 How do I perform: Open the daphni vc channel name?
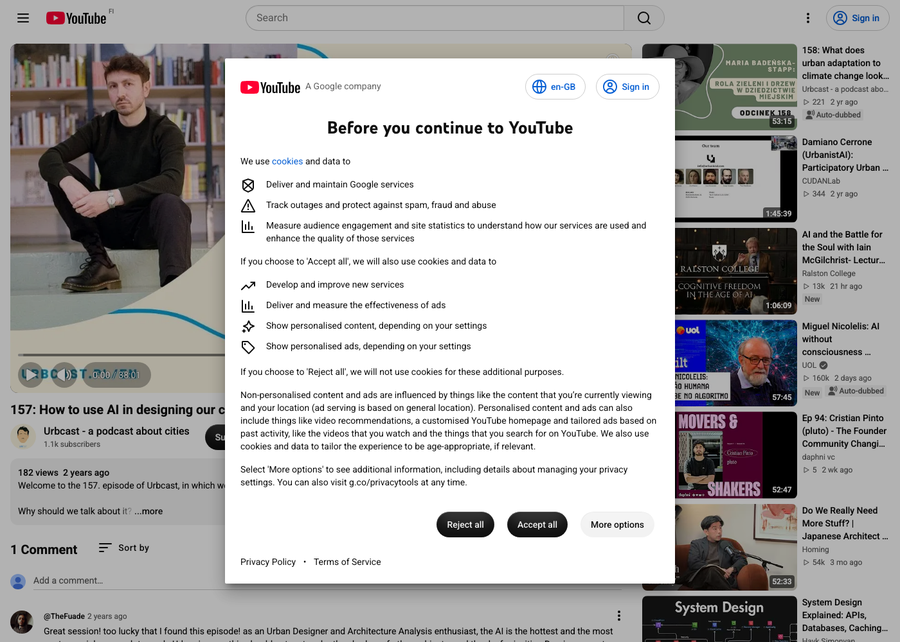click(818, 457)
